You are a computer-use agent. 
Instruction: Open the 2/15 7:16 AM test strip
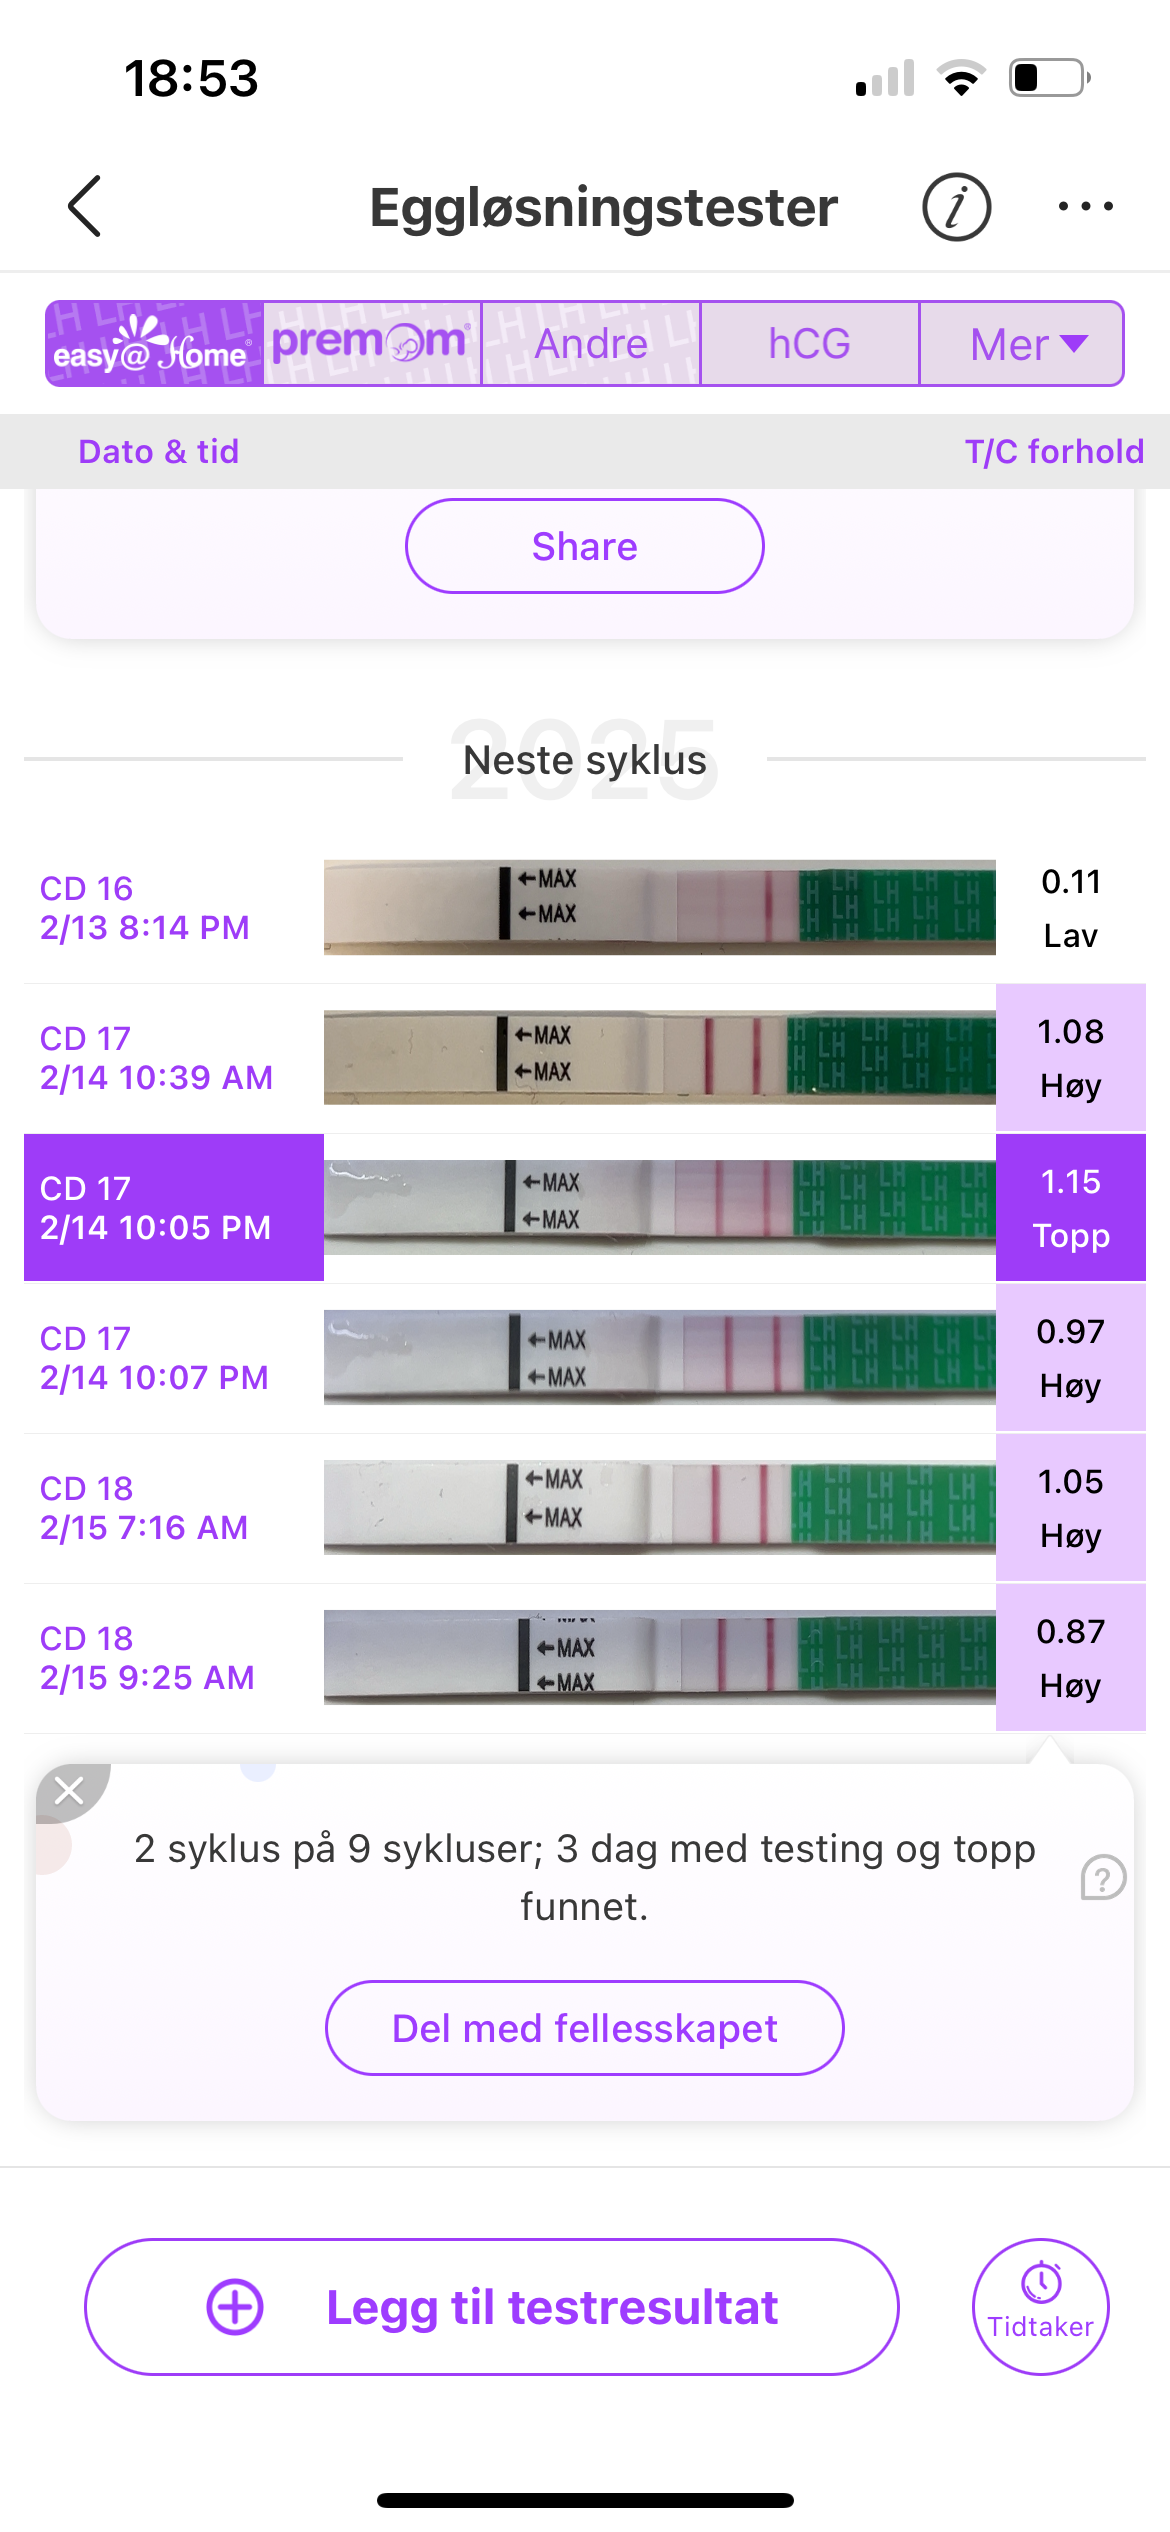(x=659, y=1507)
